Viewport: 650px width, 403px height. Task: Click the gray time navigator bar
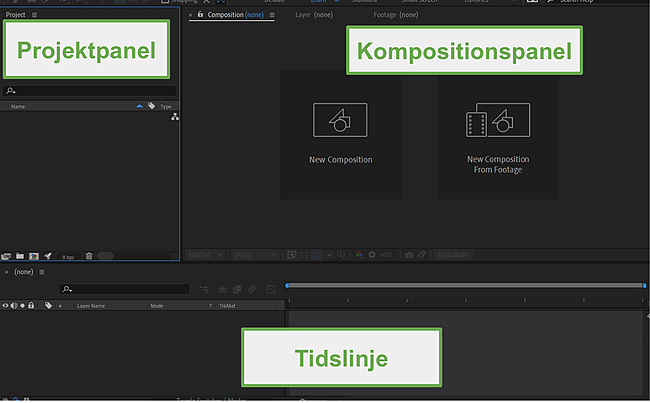pyautogui.click(x=466, y=286)
